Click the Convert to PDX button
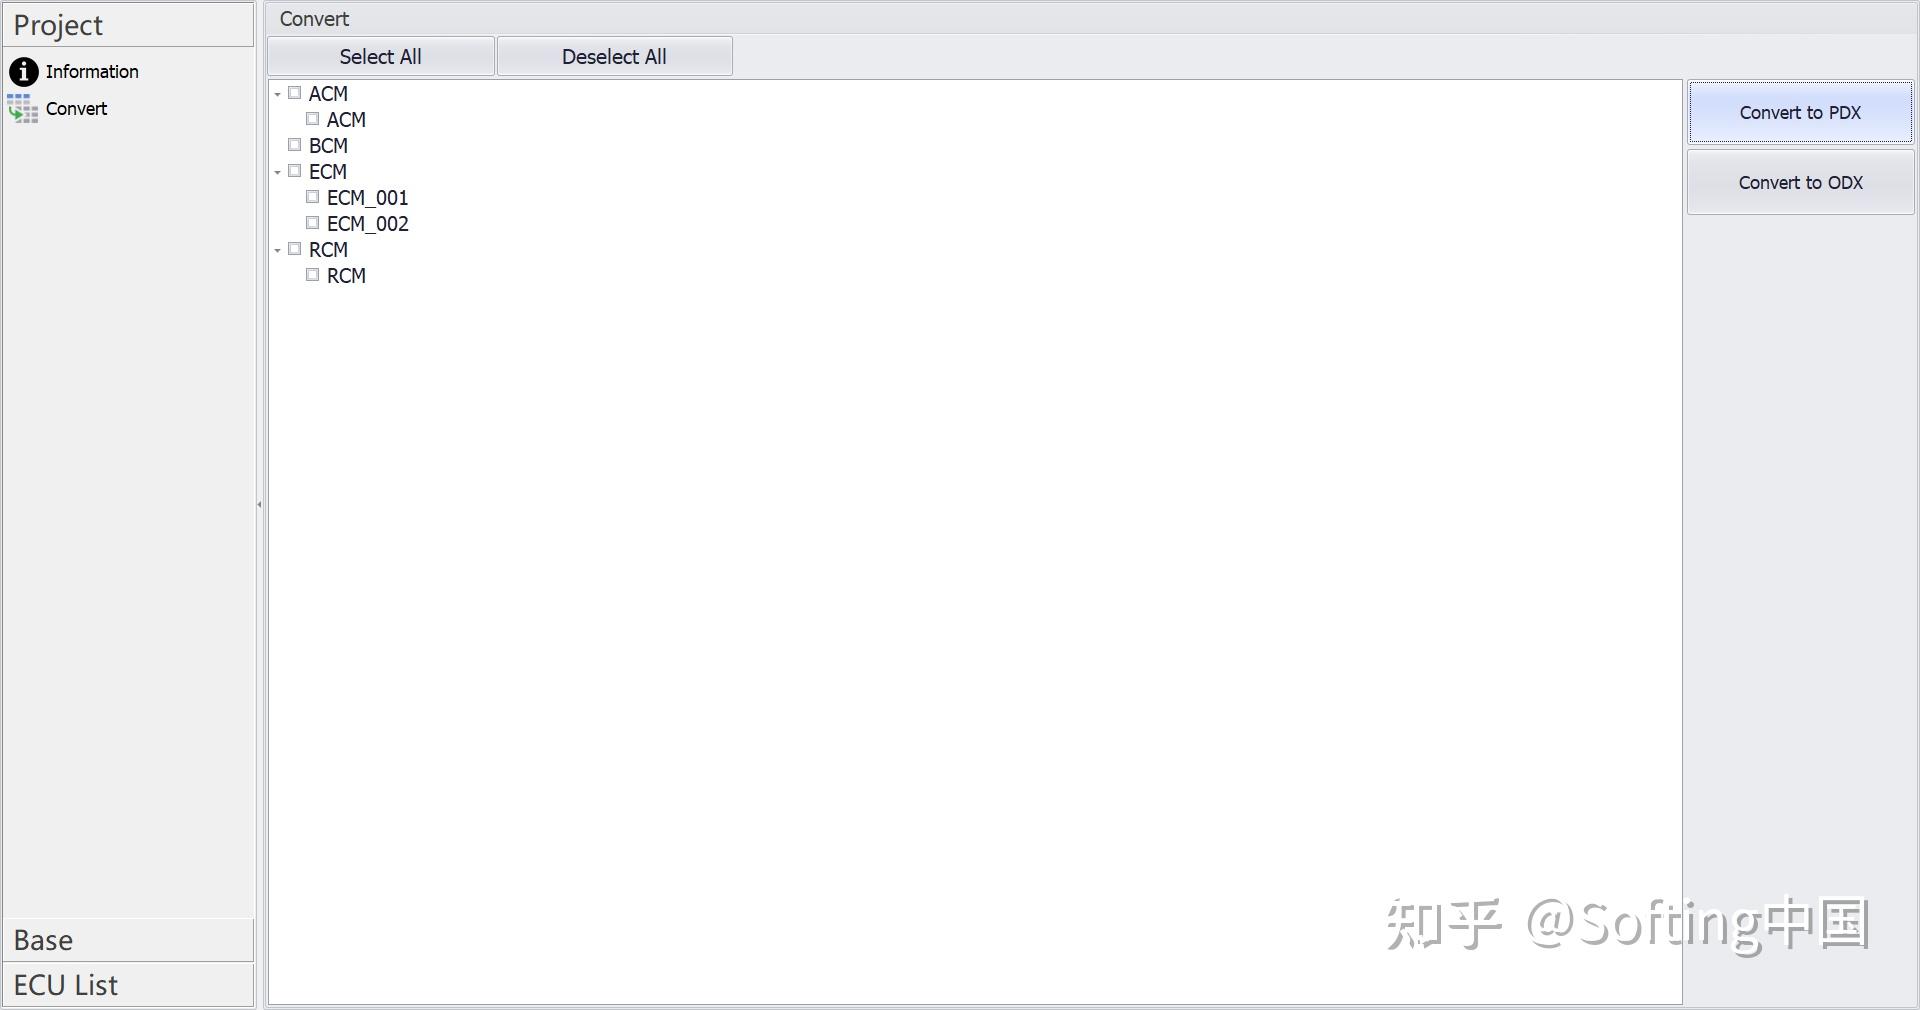Screen dimensions: 1920x1010 click(1799, 112)
